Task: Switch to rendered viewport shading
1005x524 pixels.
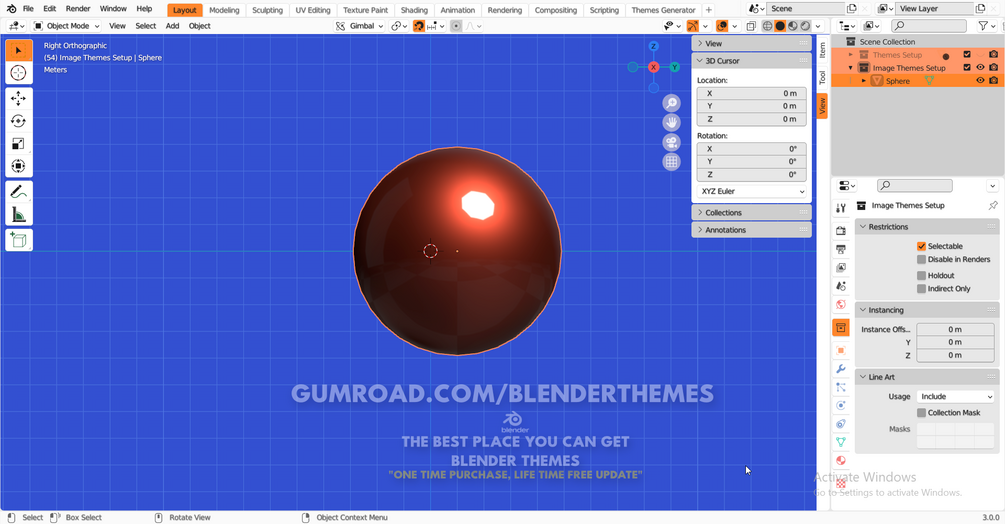Action: point(805,26)
